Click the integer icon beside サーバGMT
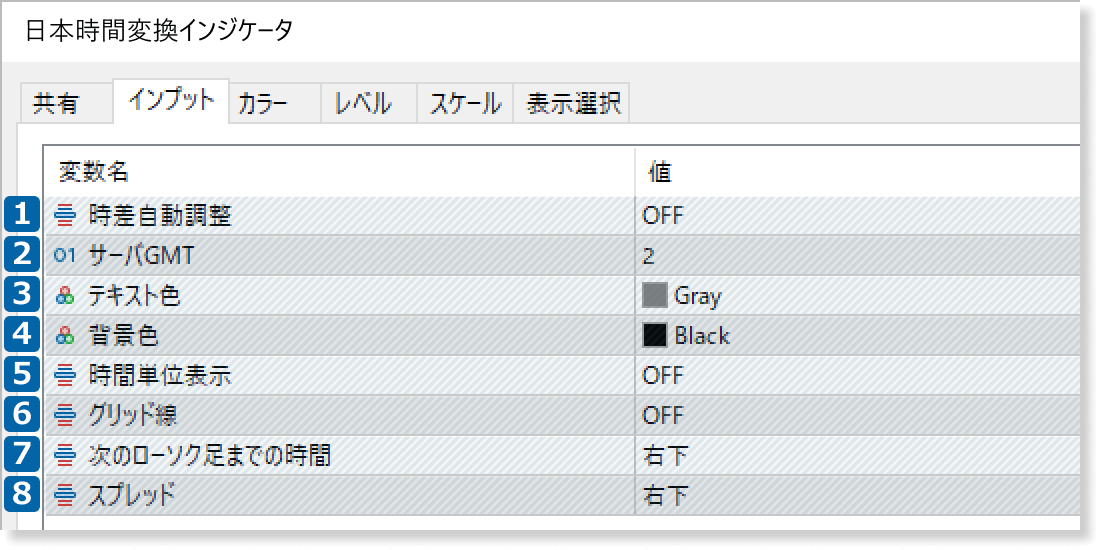The image size is (1100, 550). 66,256
